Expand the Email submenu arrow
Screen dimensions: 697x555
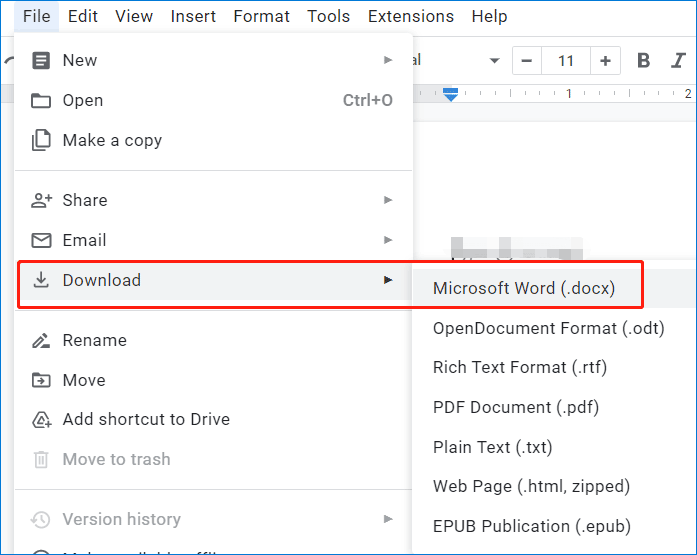click(388, 240)
